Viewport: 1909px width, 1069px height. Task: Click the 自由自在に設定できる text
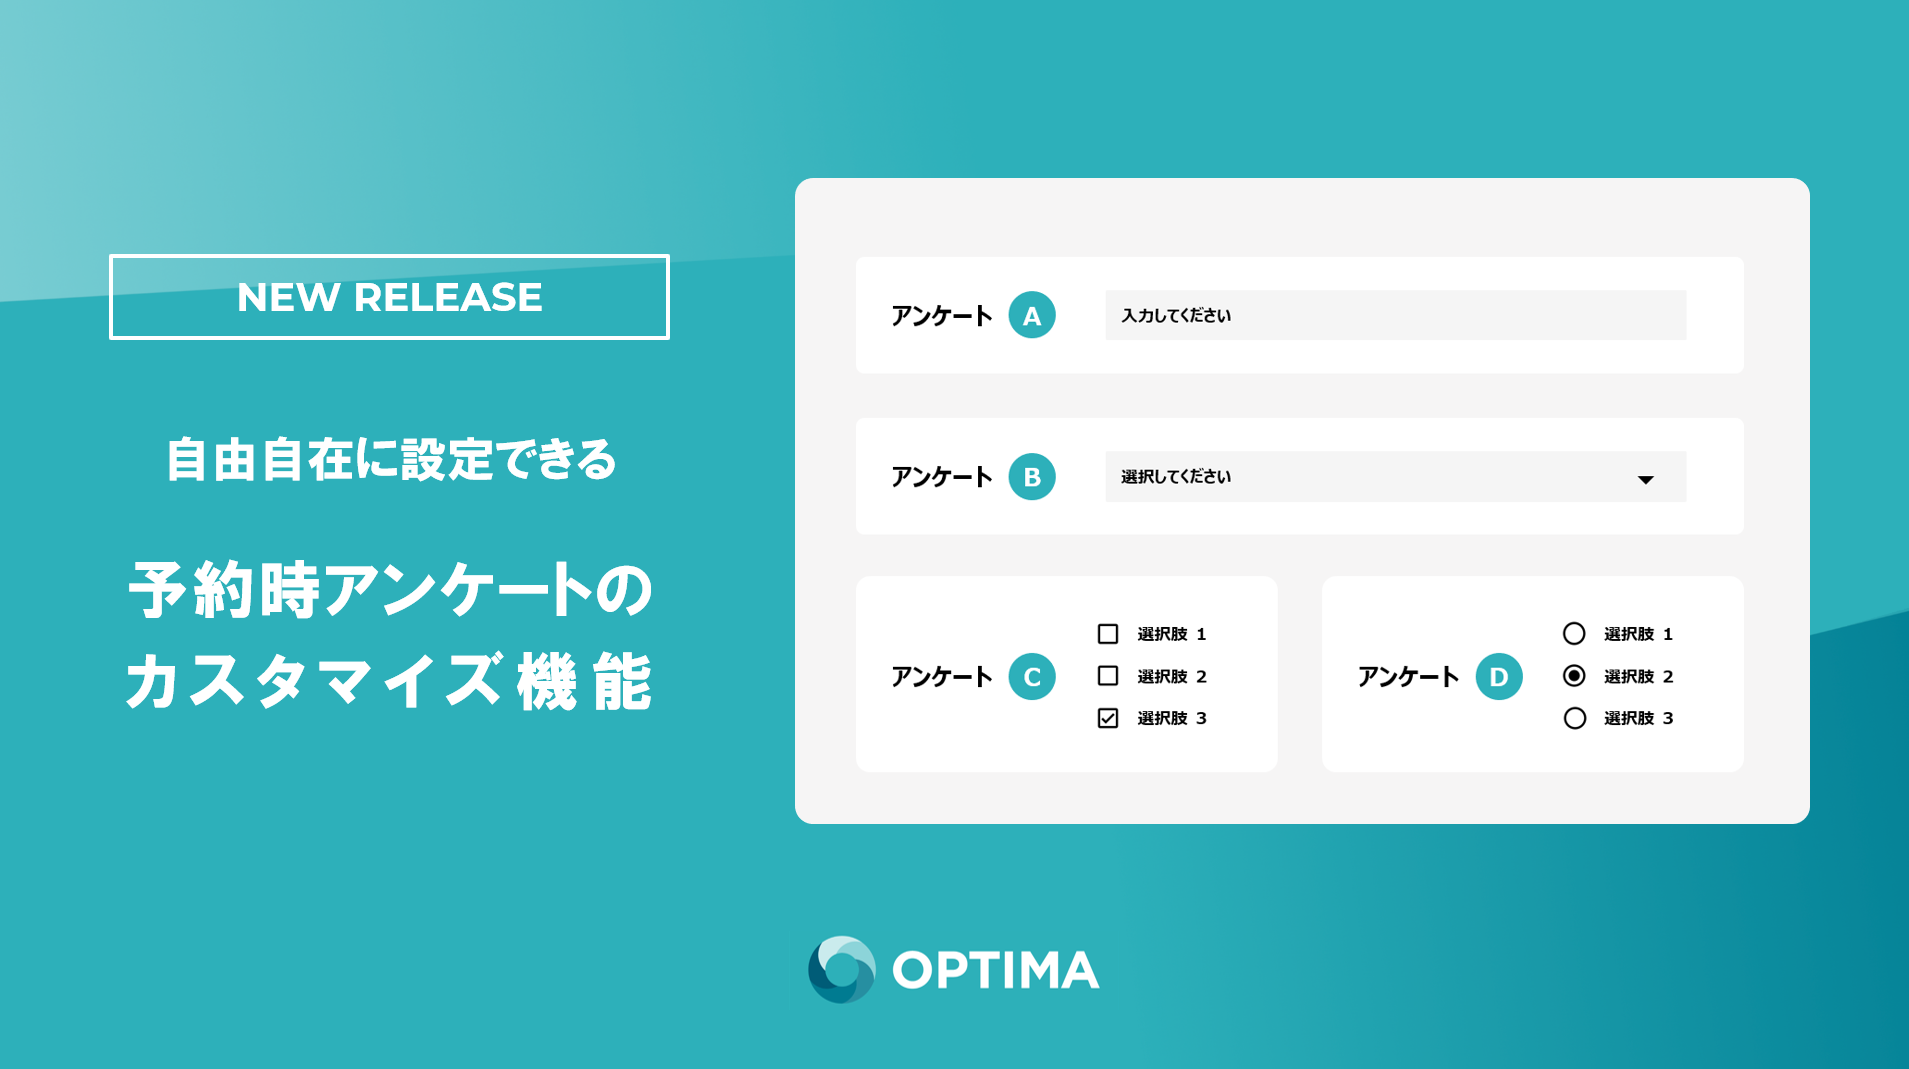point(390,460)
